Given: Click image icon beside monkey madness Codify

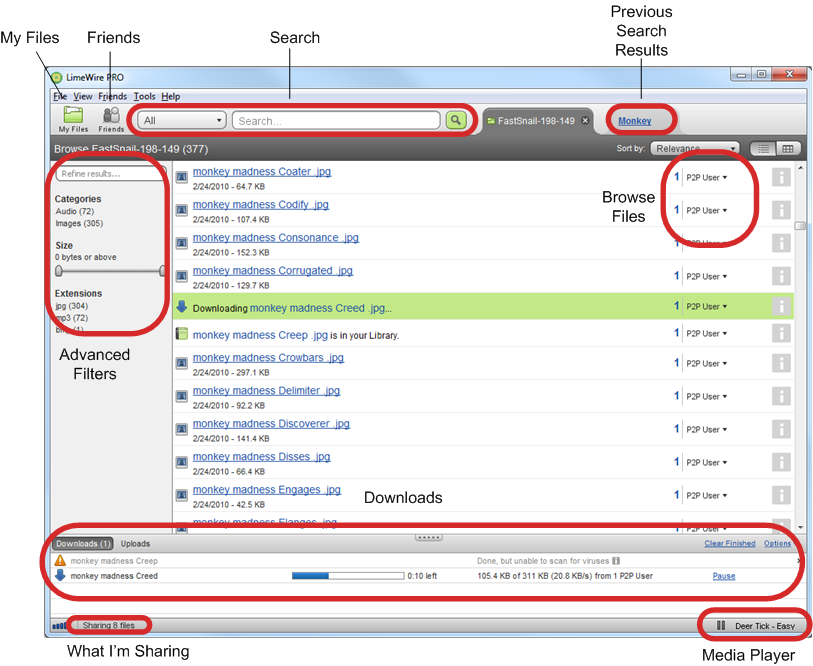Looking at the screenshot, I should (x=181, y=210).
